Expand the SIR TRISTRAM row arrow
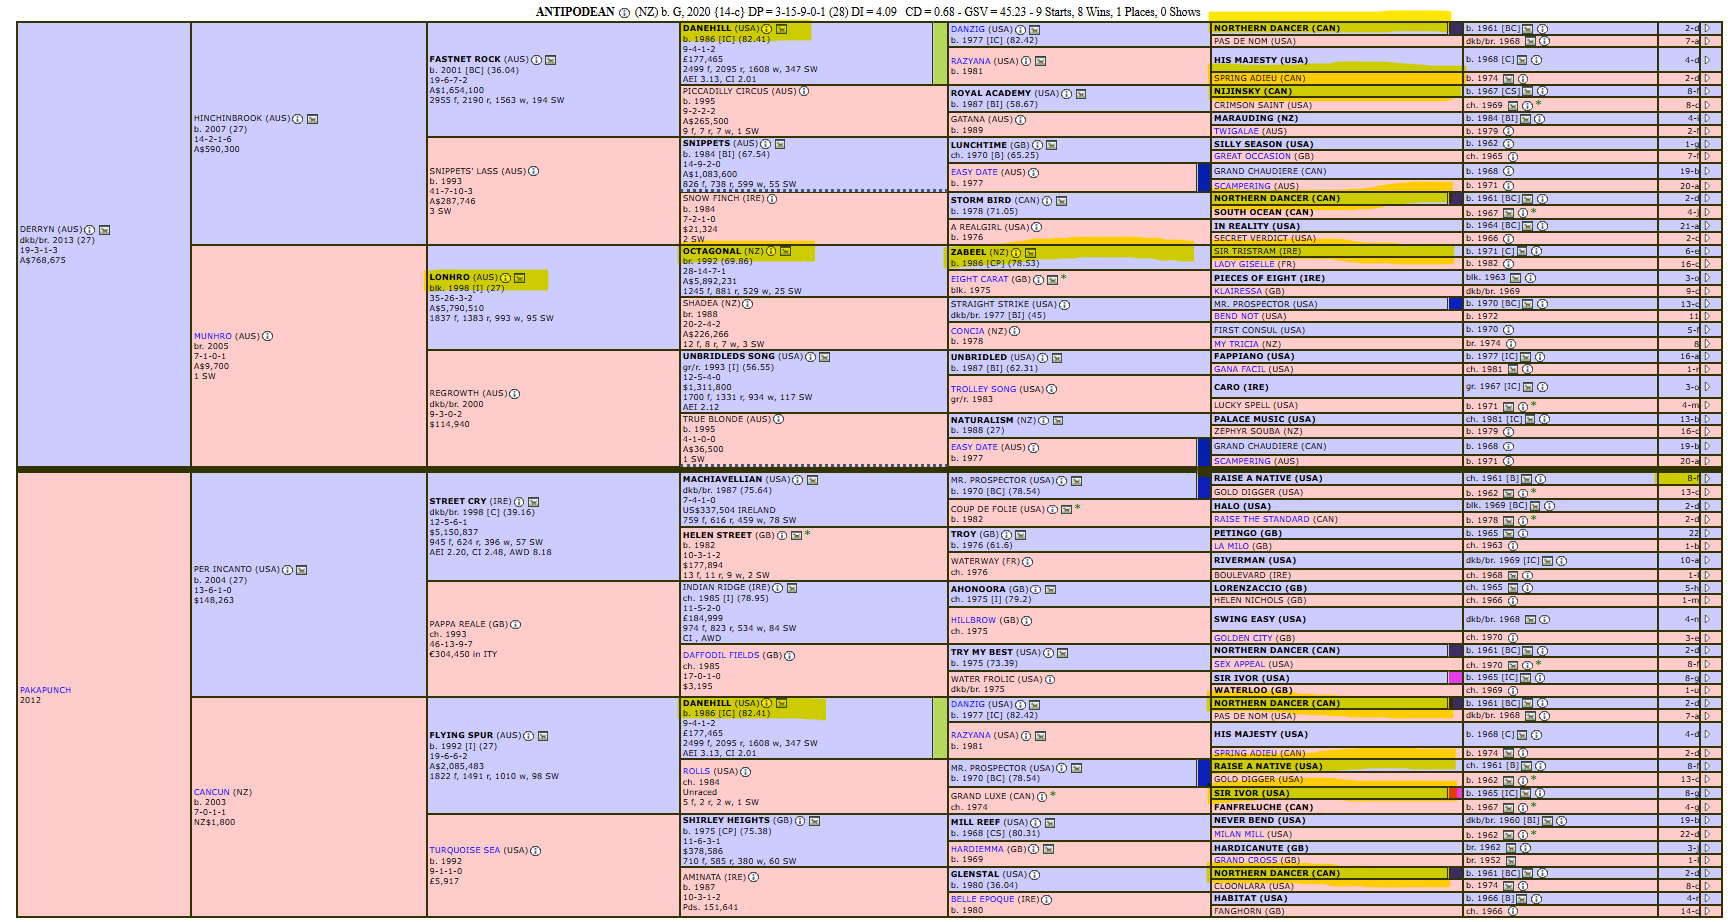Viewport: 1728px width, 922px height. point(1707,252)
